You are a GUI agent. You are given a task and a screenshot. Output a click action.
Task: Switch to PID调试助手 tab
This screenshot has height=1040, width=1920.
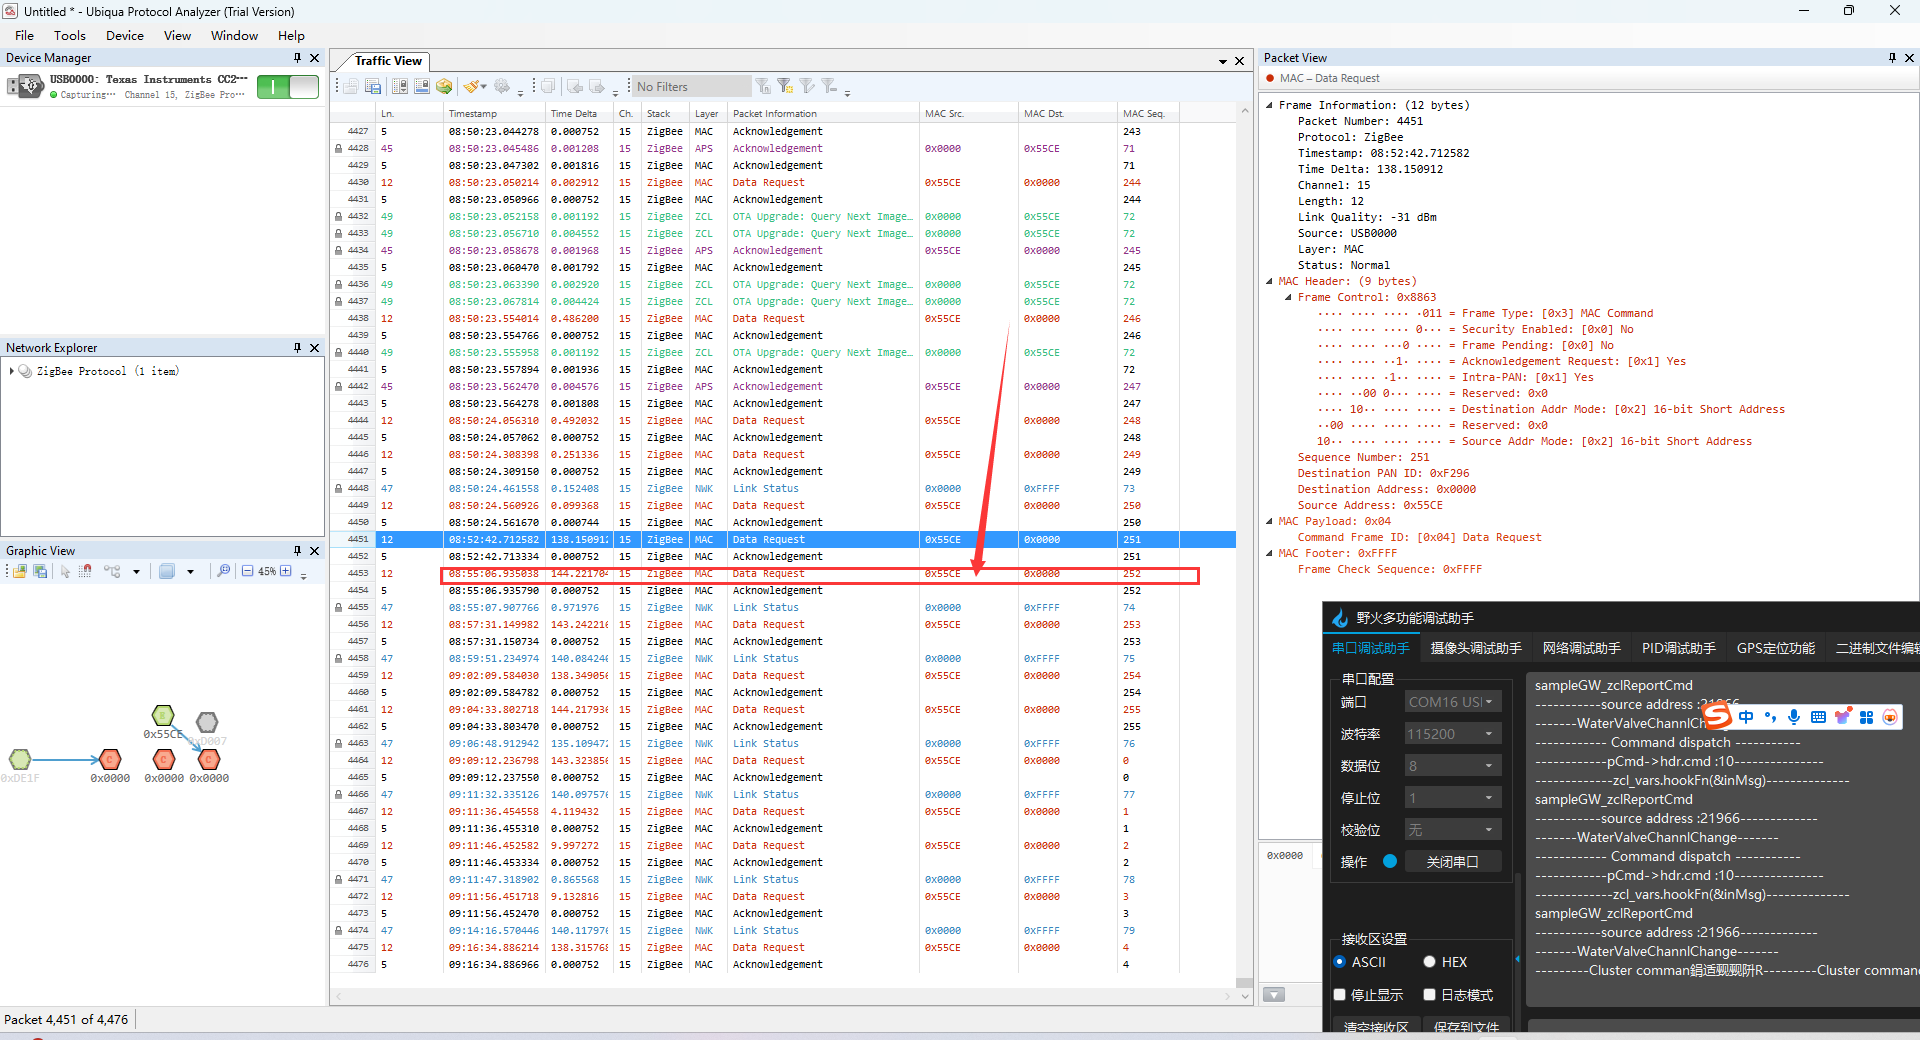tap(1679, 648)
